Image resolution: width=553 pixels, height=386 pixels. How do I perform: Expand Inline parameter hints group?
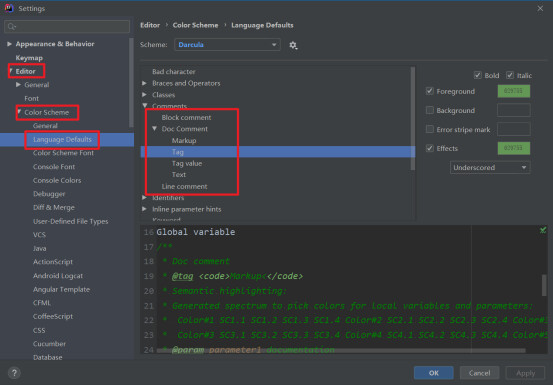tap(144, 209)
